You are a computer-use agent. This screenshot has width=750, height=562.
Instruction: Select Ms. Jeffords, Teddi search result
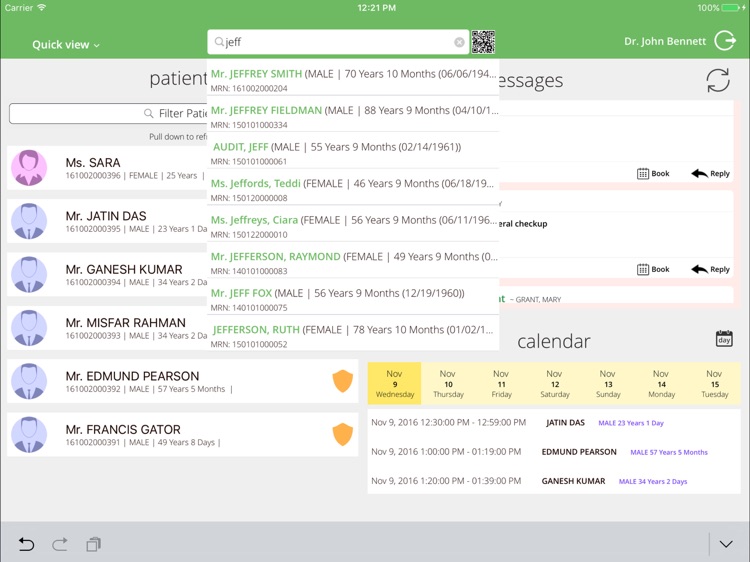click(x=353, y=187)
